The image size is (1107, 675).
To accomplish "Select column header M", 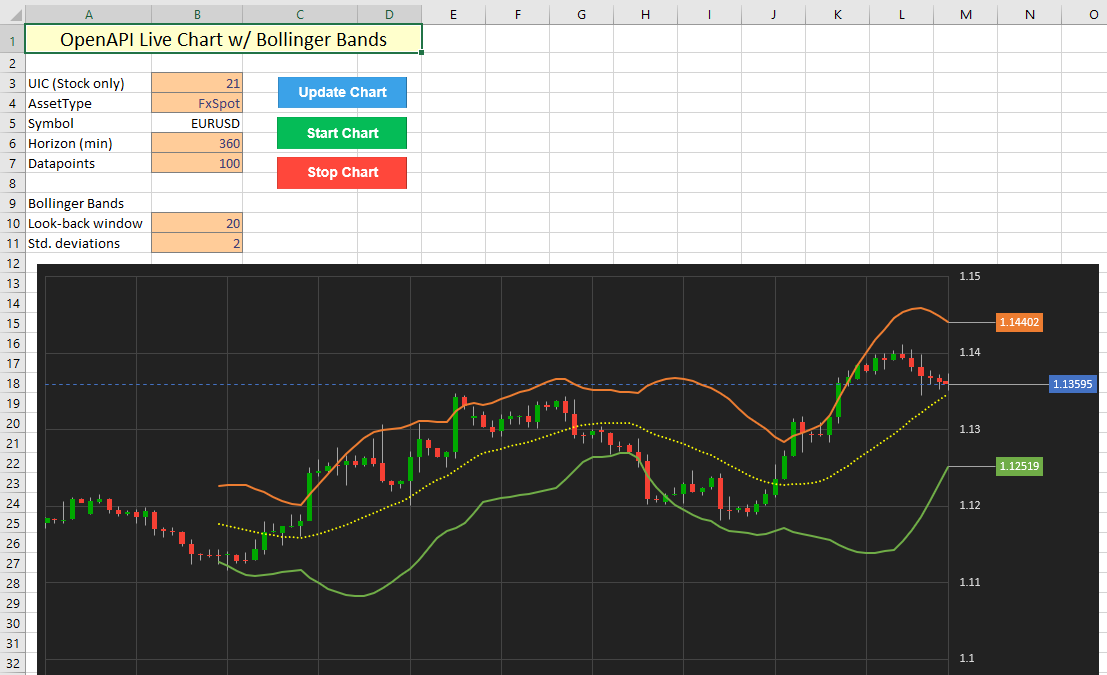I will point(965,13).
